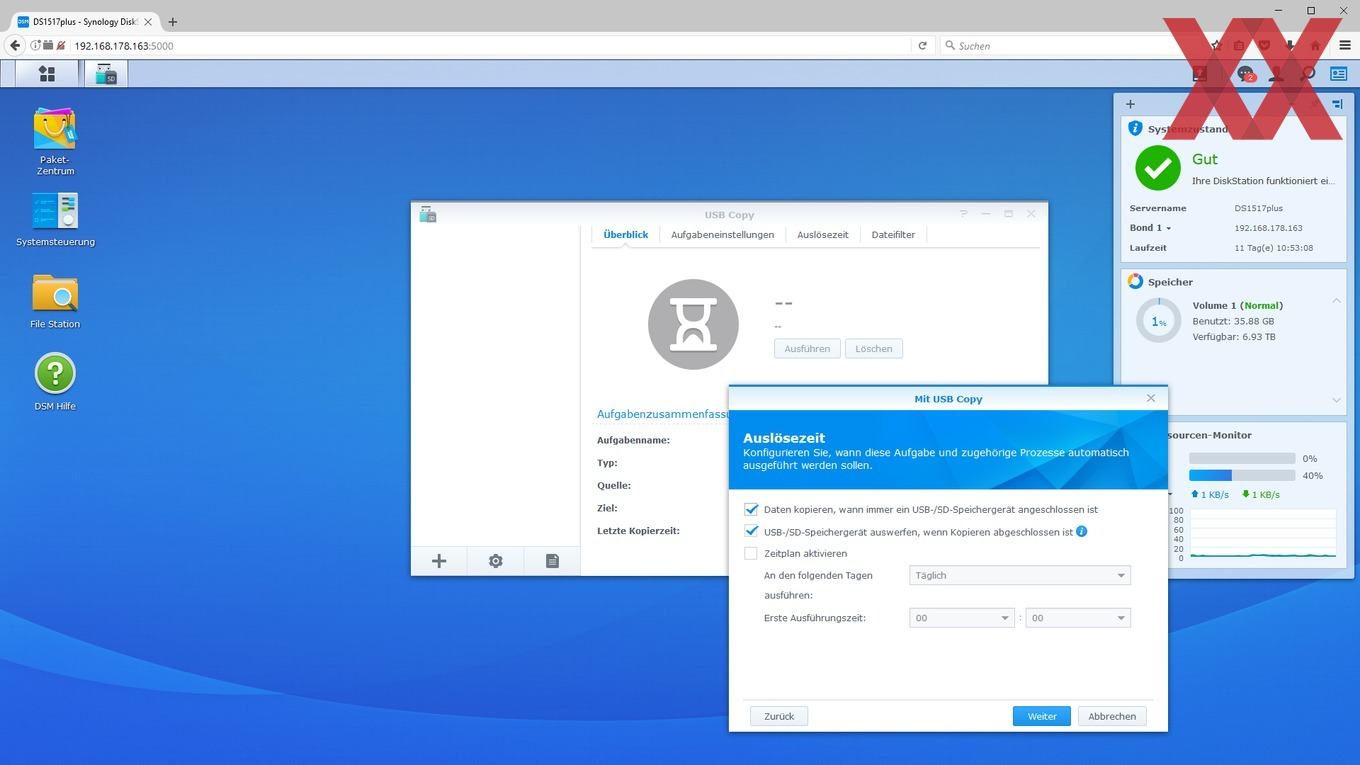The height and width of the screenshot is (765, 1360).
Task: Click the uptime 11 Tag(e) 10:53:08
Action: pos(1274,247)
